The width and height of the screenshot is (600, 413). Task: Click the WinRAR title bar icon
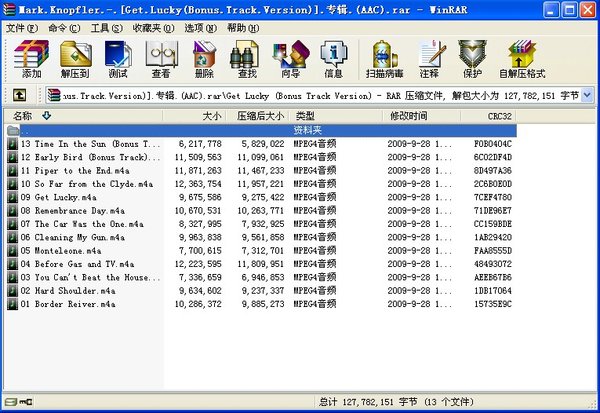9,10
